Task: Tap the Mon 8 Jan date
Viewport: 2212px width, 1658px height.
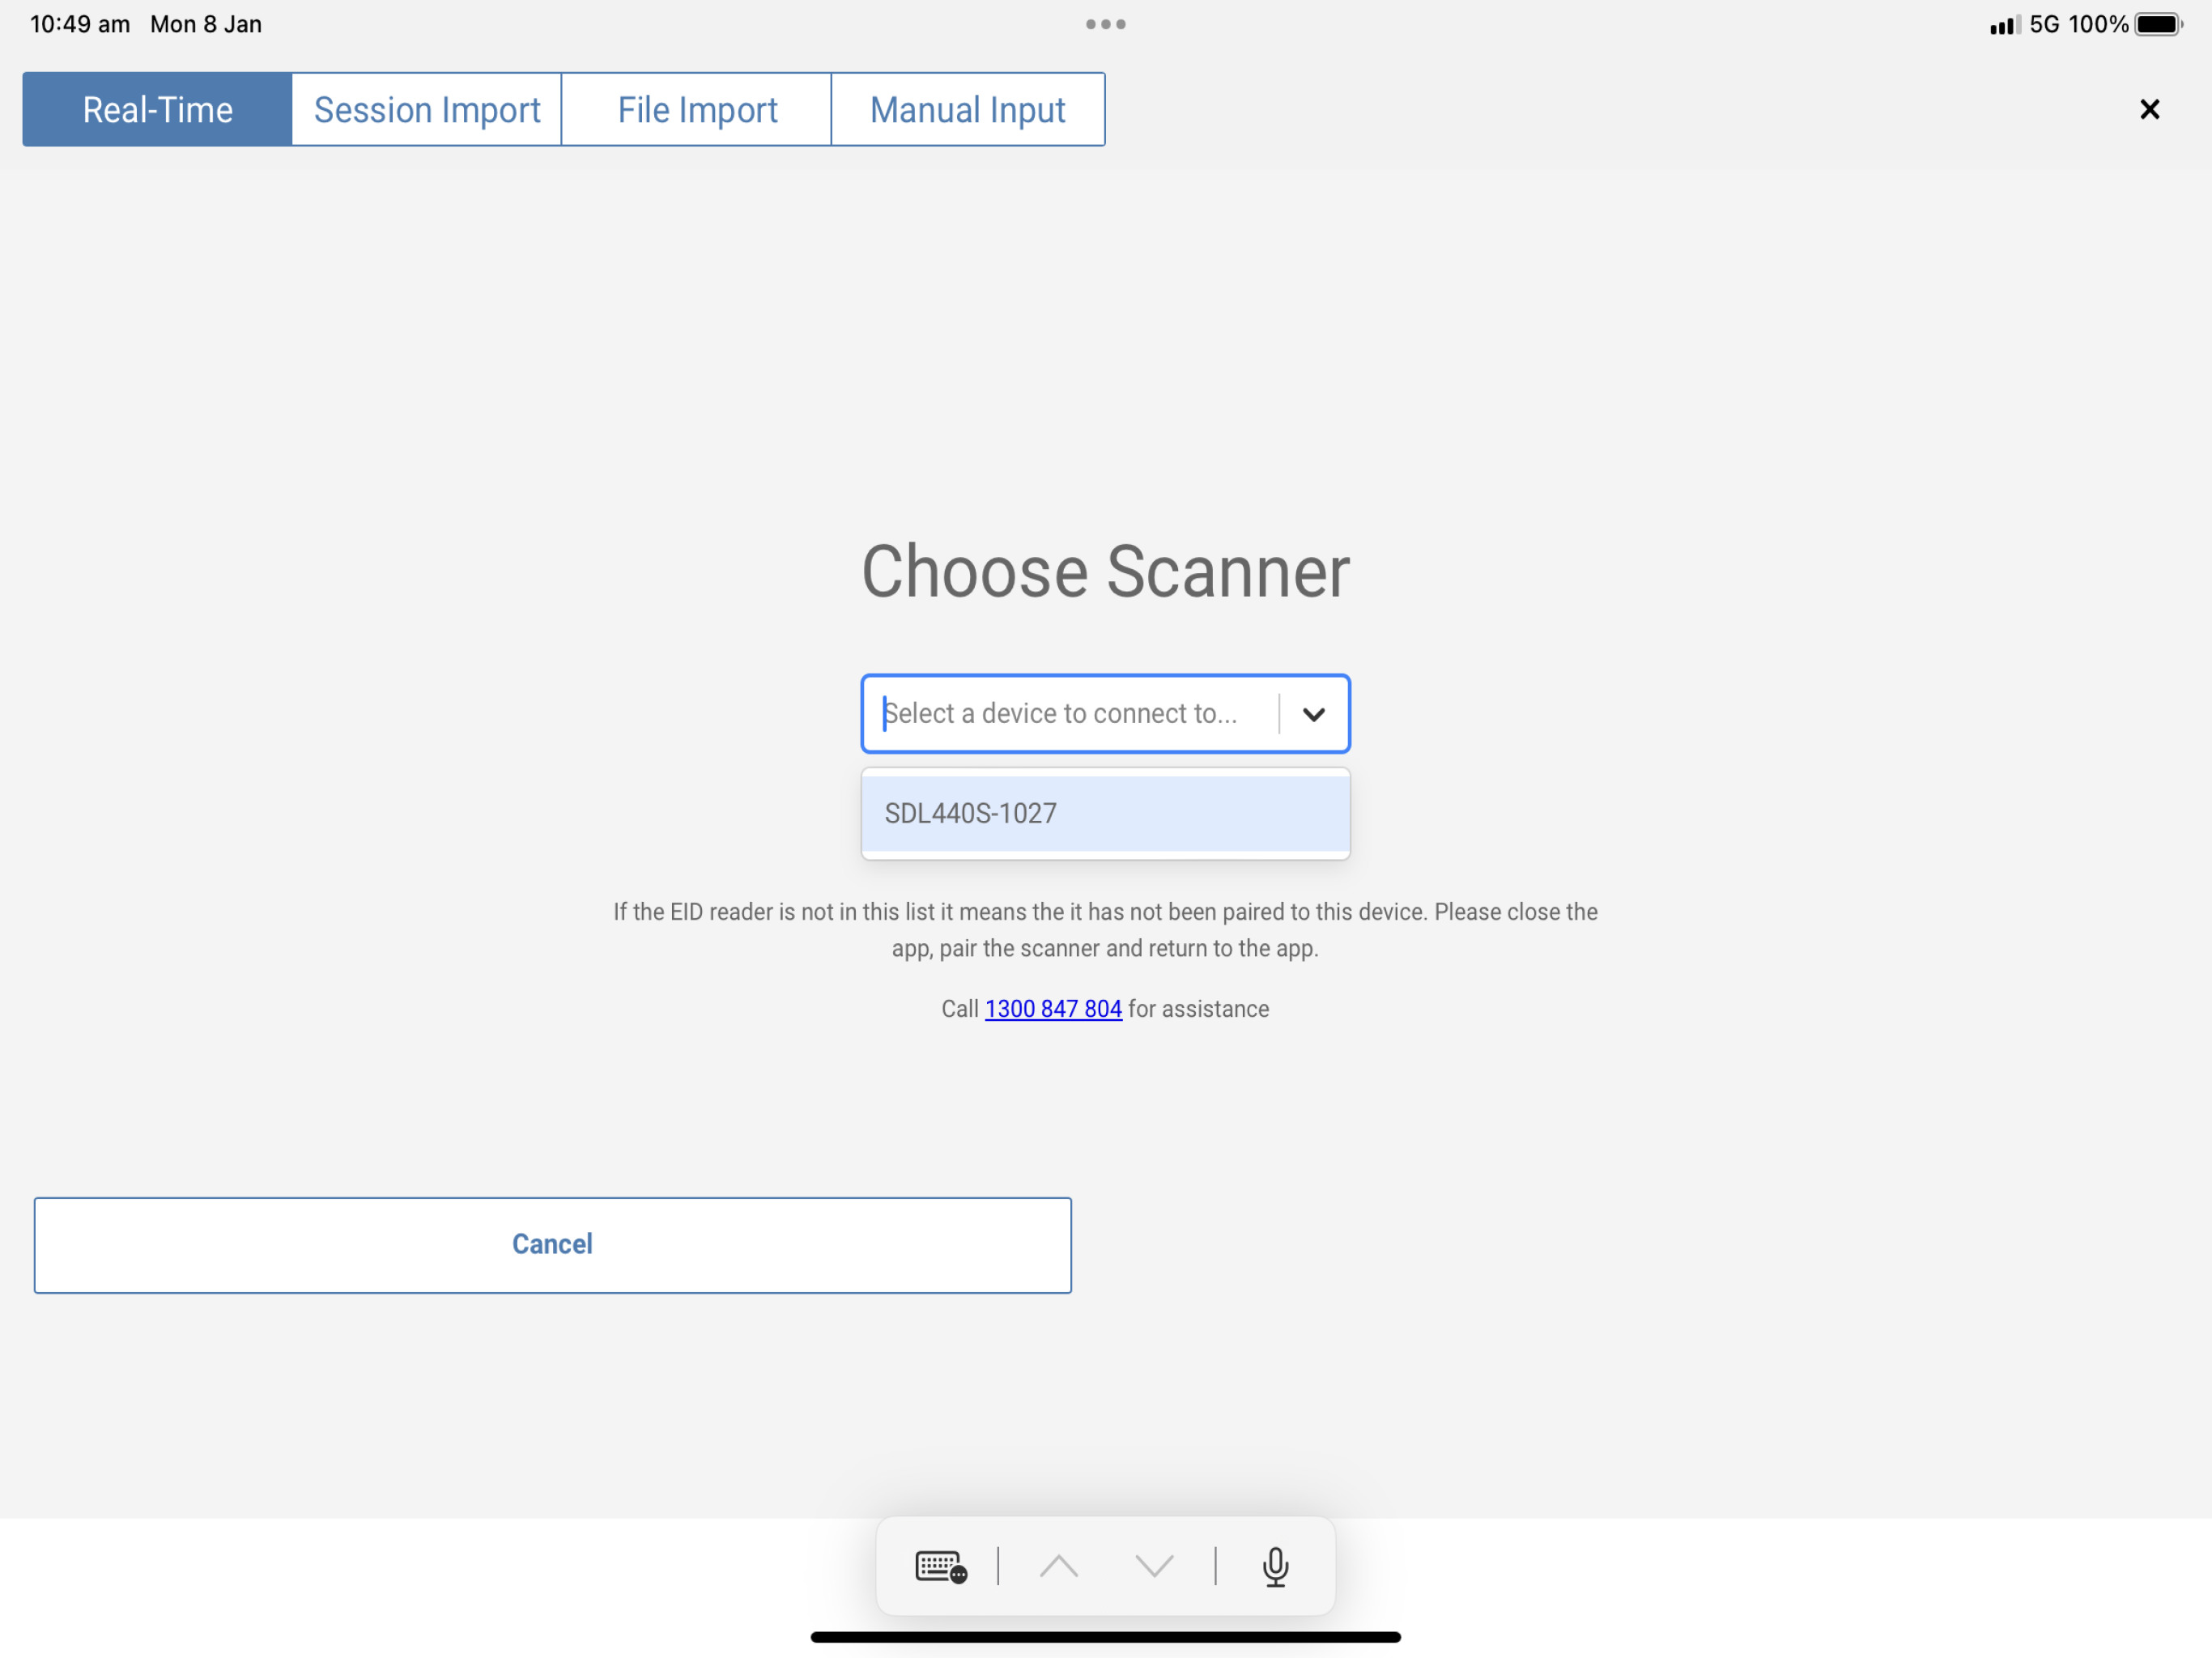Action: click(x=206, y=24)
